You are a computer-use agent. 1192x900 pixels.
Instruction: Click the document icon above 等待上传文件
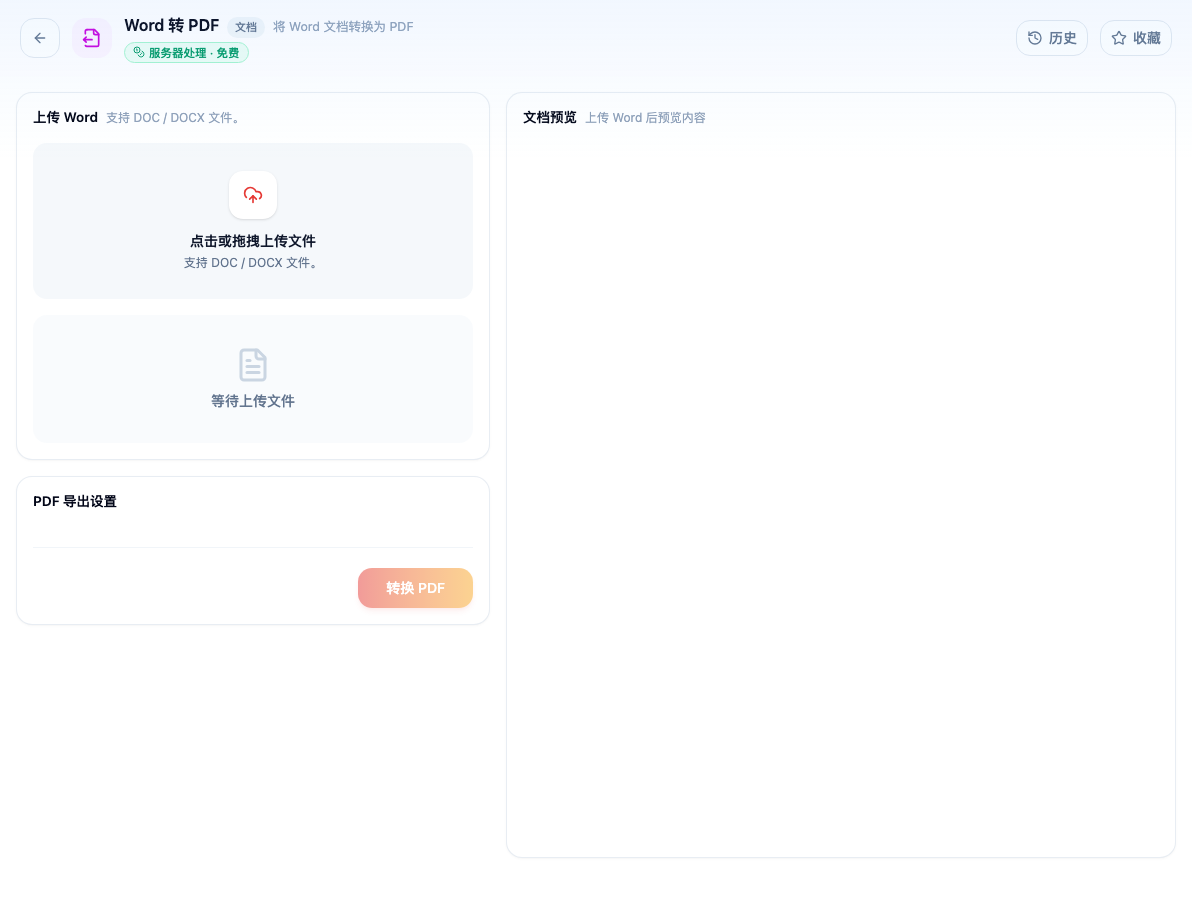pos(253,365)
